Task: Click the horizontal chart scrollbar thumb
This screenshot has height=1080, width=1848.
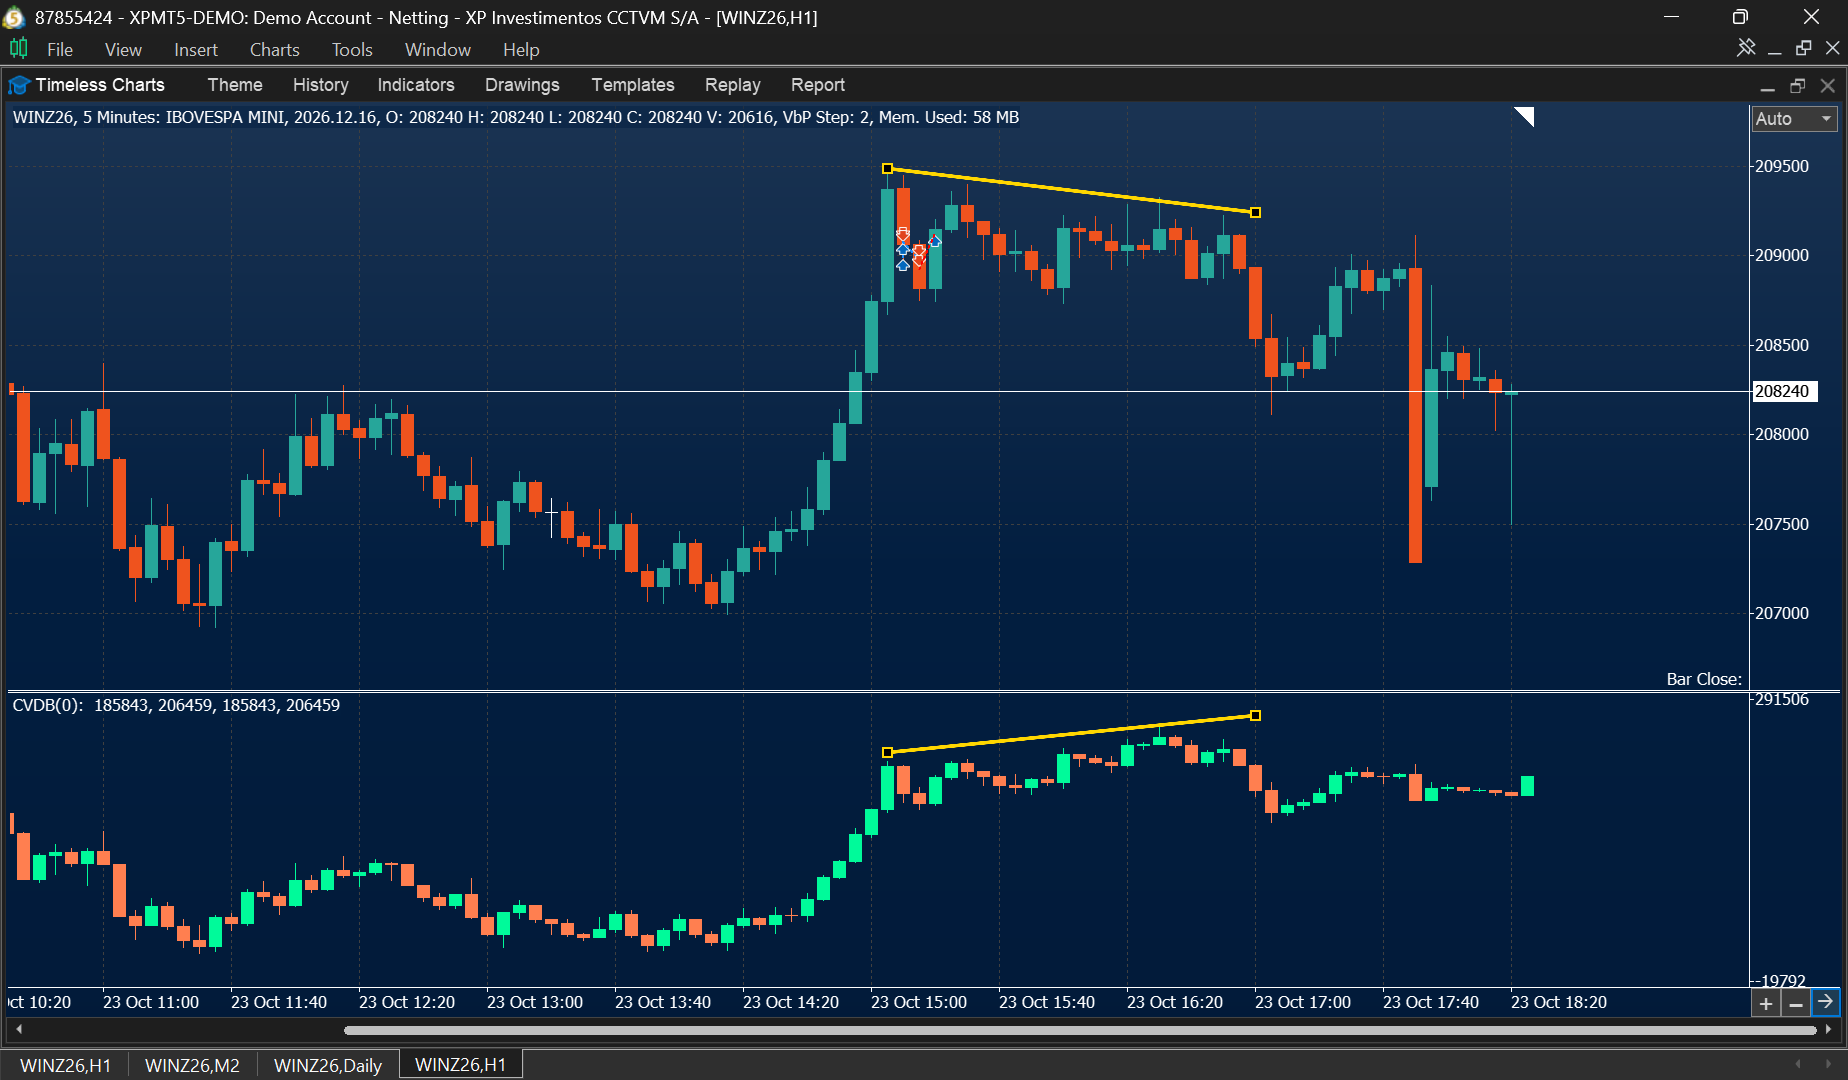Action: click(x=1080, y=1029)
